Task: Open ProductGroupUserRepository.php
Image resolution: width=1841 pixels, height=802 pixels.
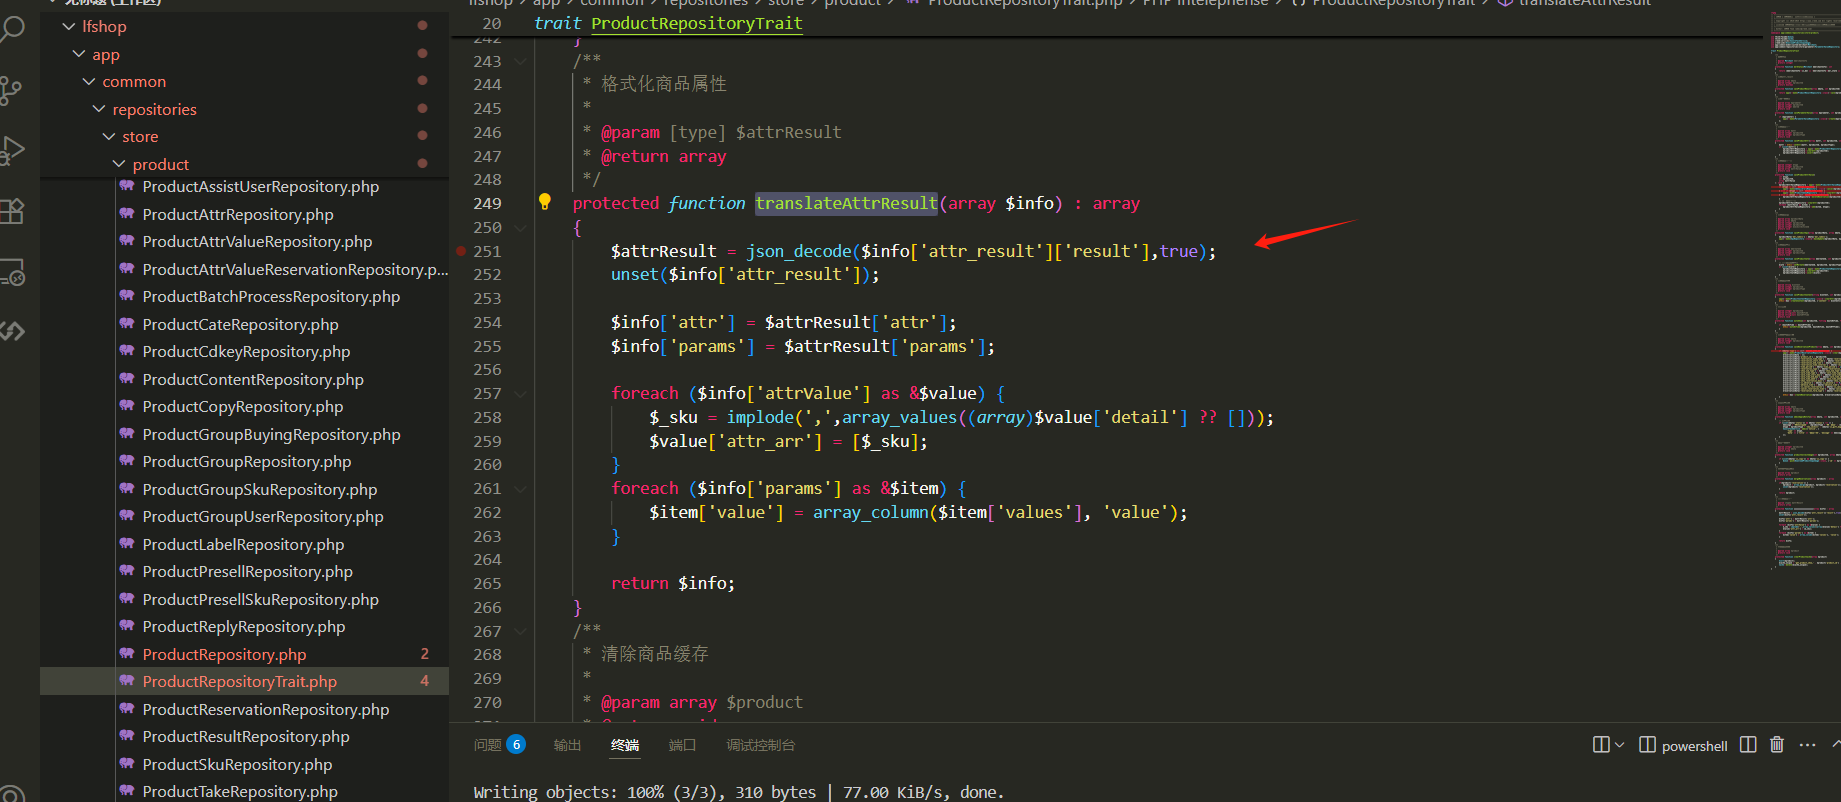Action: click(263, 516)
